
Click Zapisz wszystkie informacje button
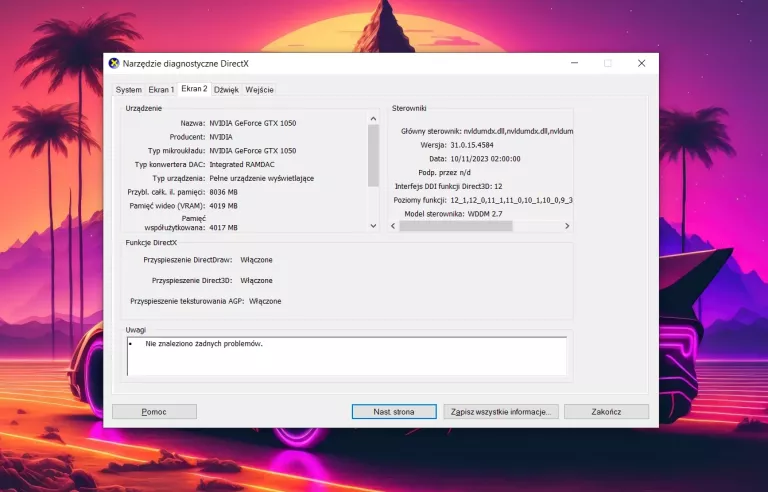coord(501,412)
